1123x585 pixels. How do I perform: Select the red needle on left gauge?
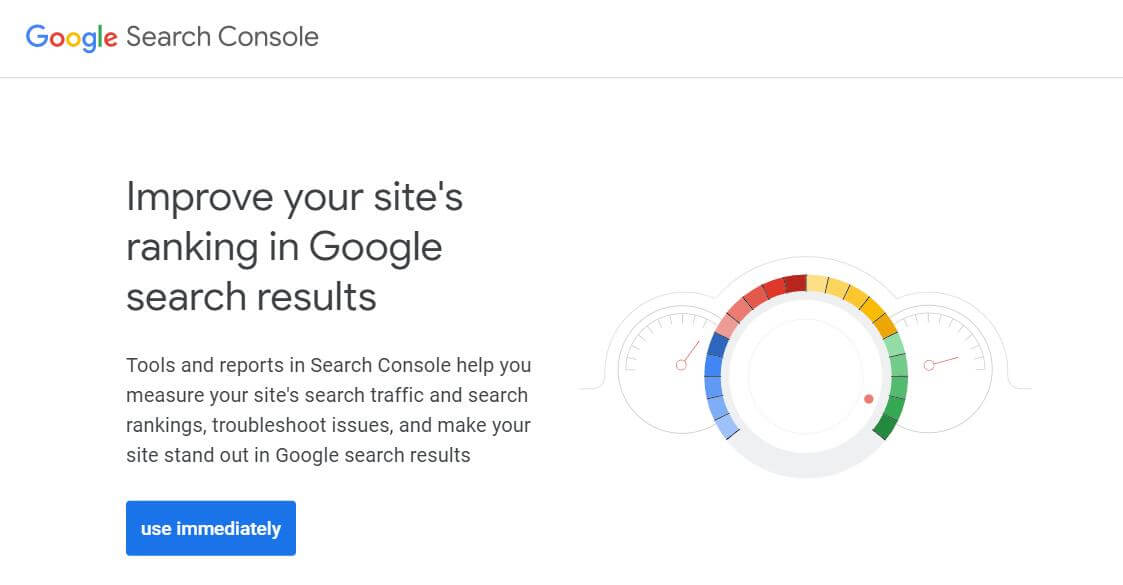point(689,353)
